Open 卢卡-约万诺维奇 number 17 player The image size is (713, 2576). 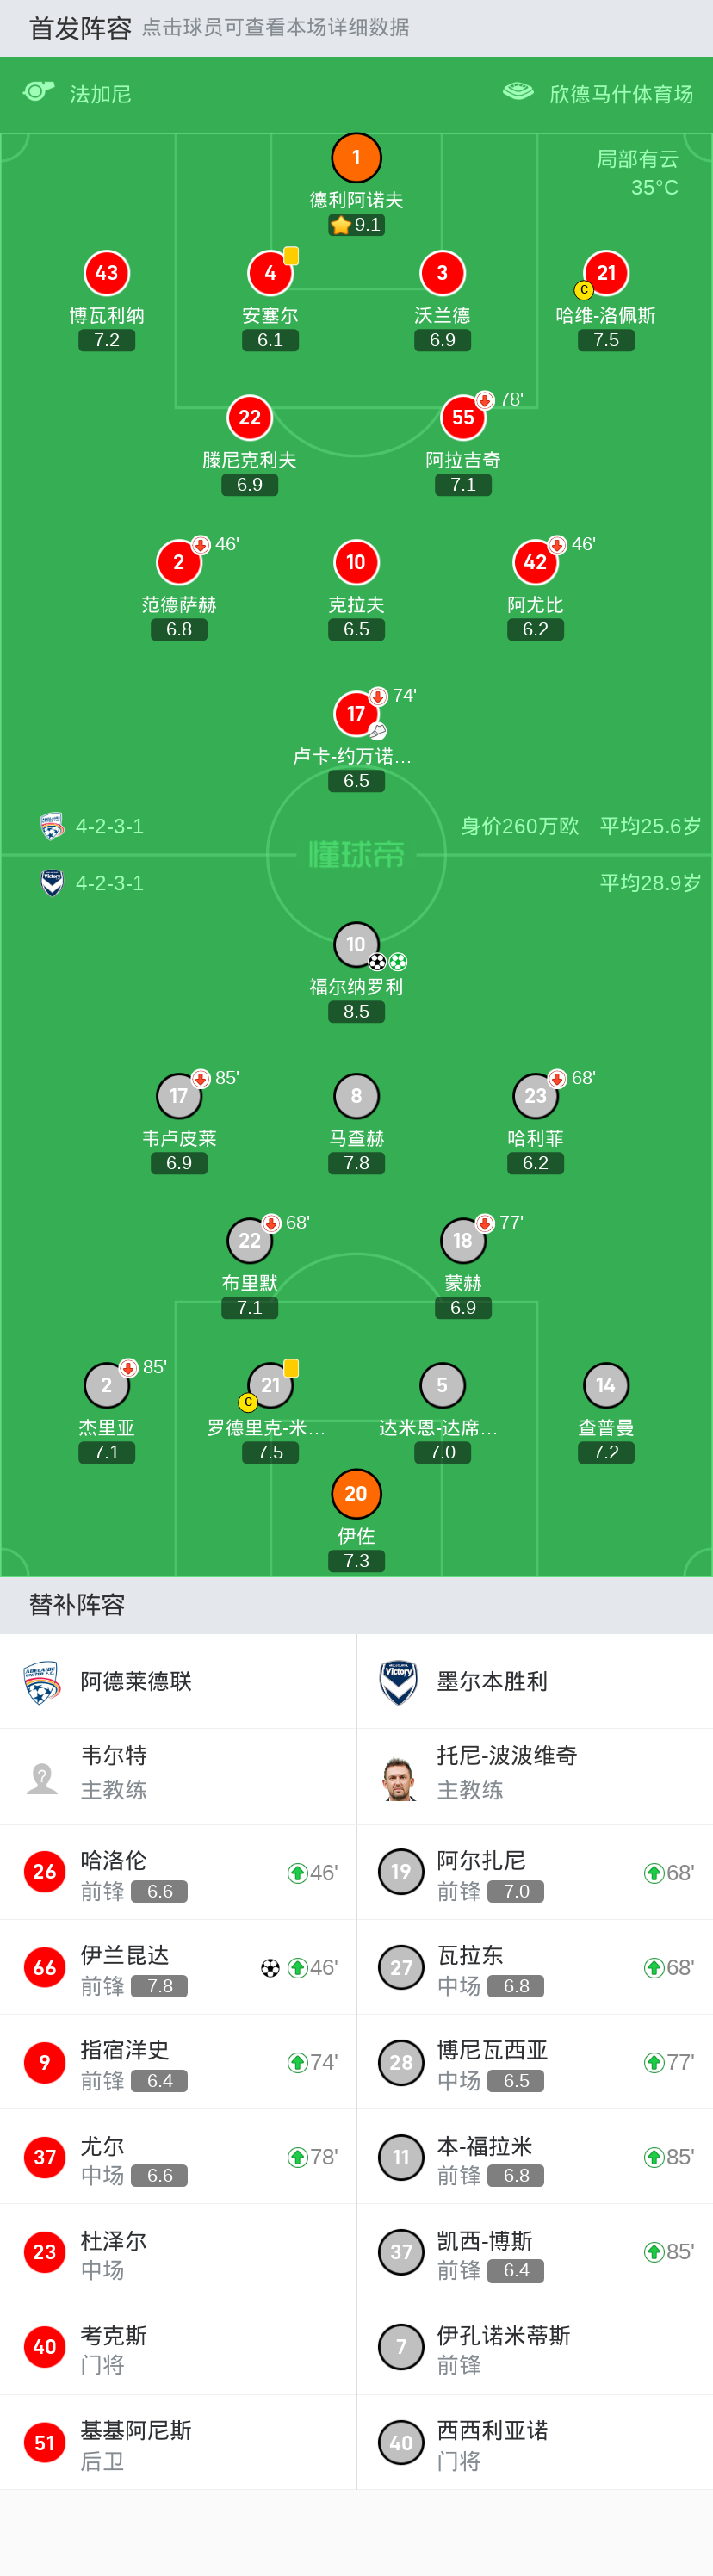coord(356,713)
